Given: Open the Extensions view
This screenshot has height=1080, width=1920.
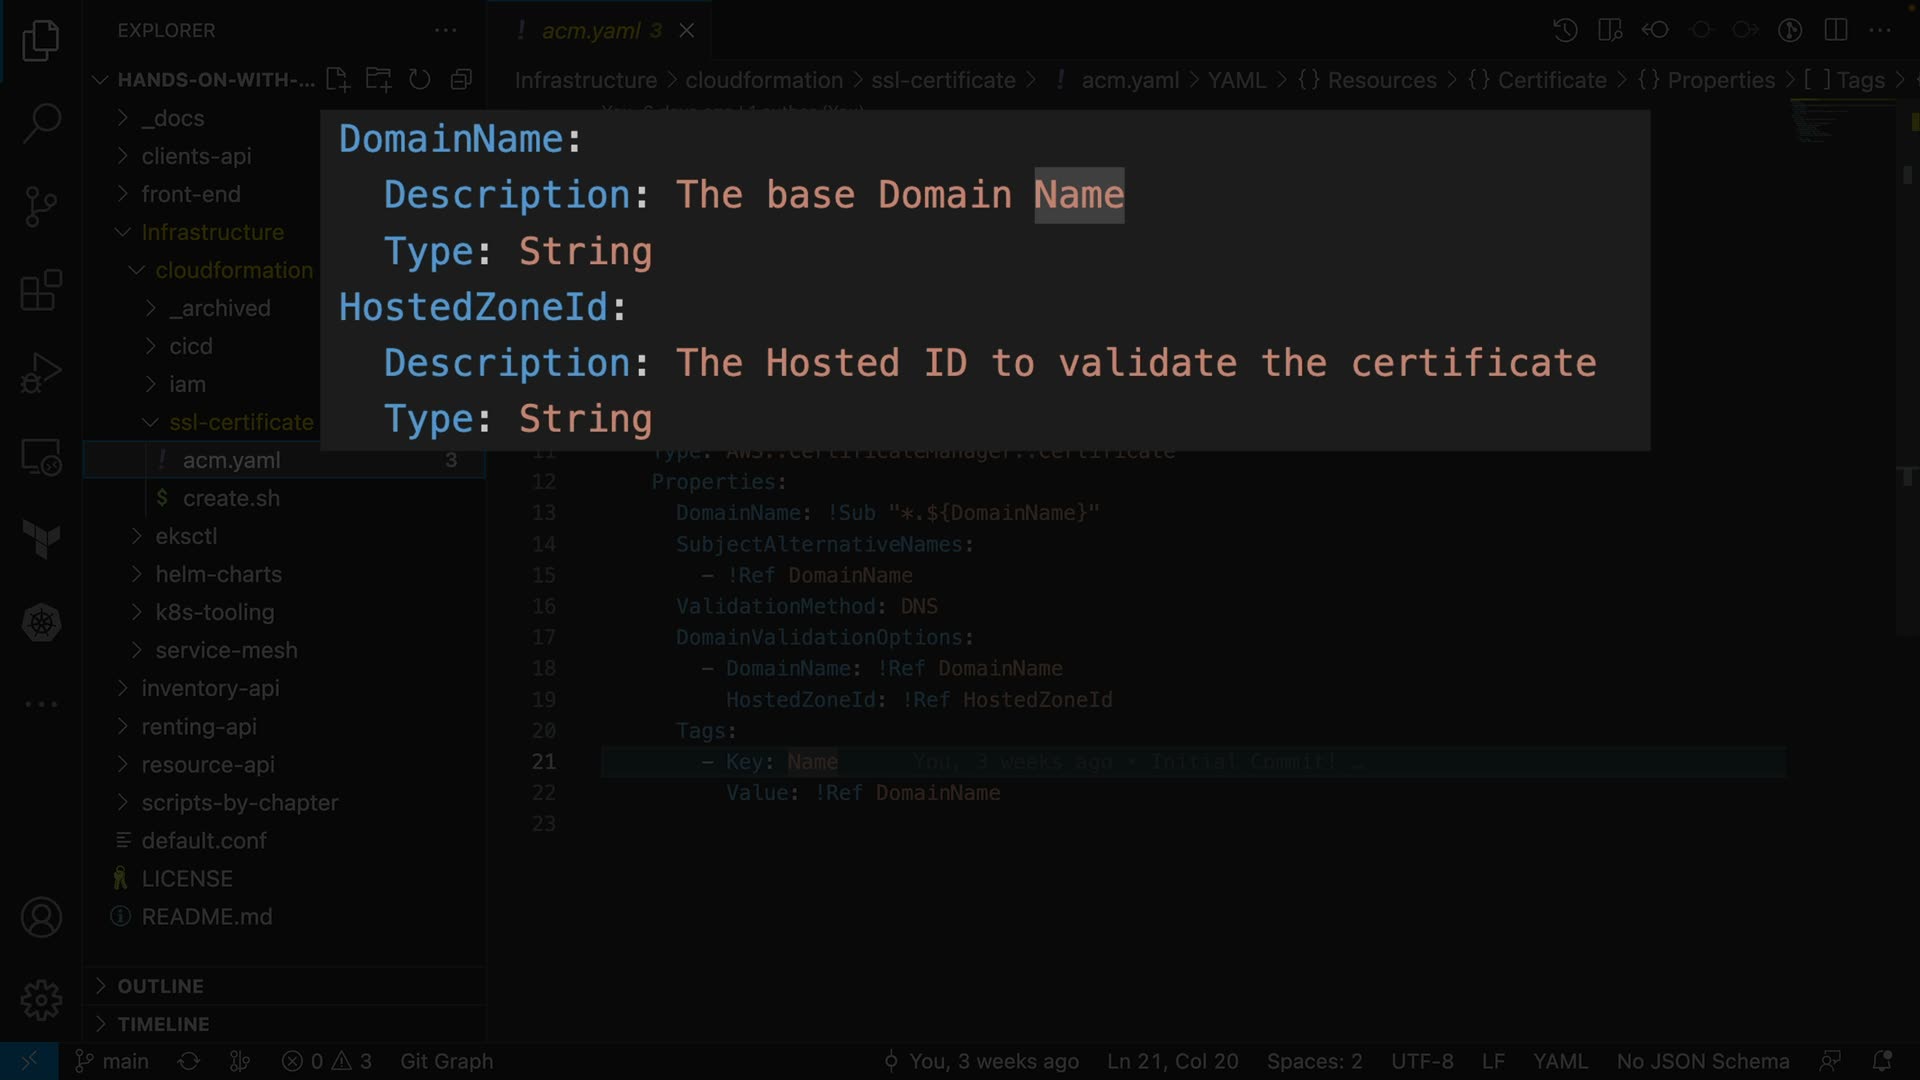Looking at the screenshot, I should 41,291.
